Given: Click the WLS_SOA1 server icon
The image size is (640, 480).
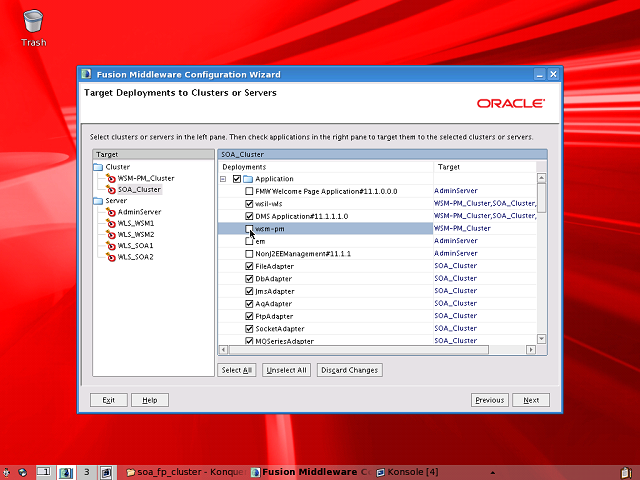Looking at the screenshot, I should 111,246.
